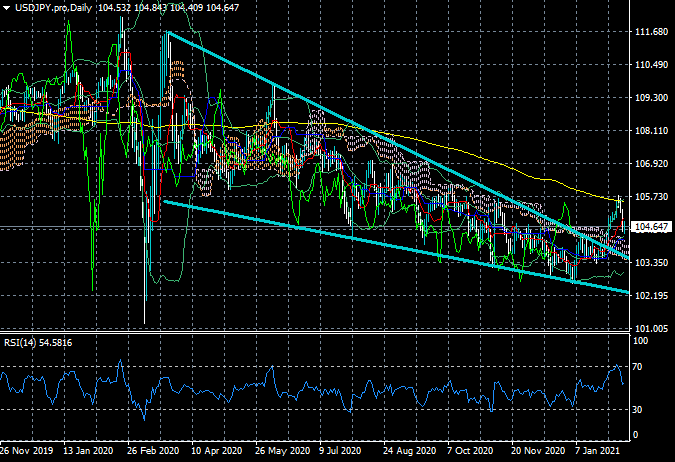Click the RSI 100 scale label
Viewport: 675px width, 462px height.
tap(641, 341)
